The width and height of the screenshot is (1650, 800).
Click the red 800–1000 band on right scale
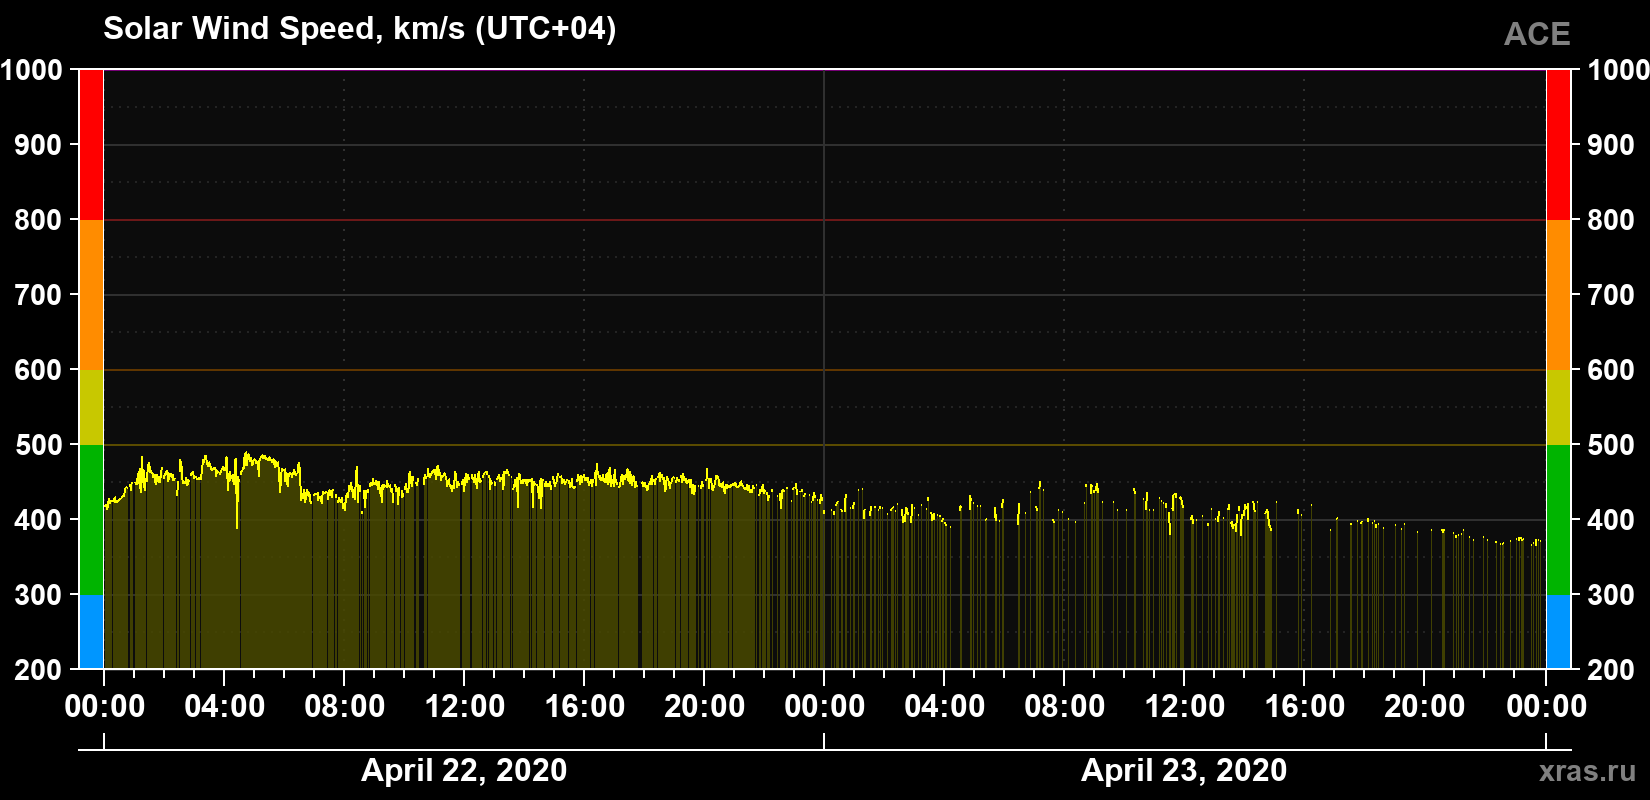click(1558, 145)
